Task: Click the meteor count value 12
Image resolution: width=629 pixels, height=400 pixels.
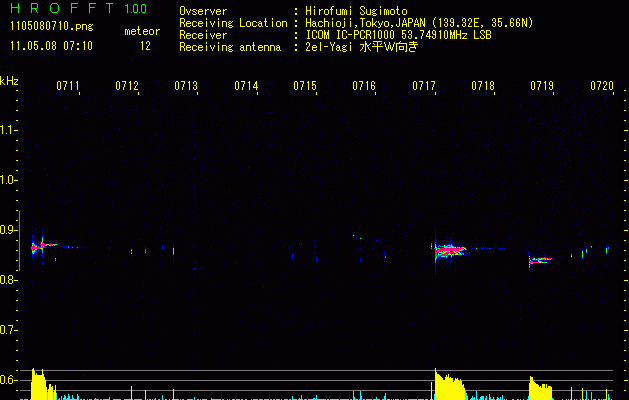Action: pyautogui.click(x=145, y=46)
